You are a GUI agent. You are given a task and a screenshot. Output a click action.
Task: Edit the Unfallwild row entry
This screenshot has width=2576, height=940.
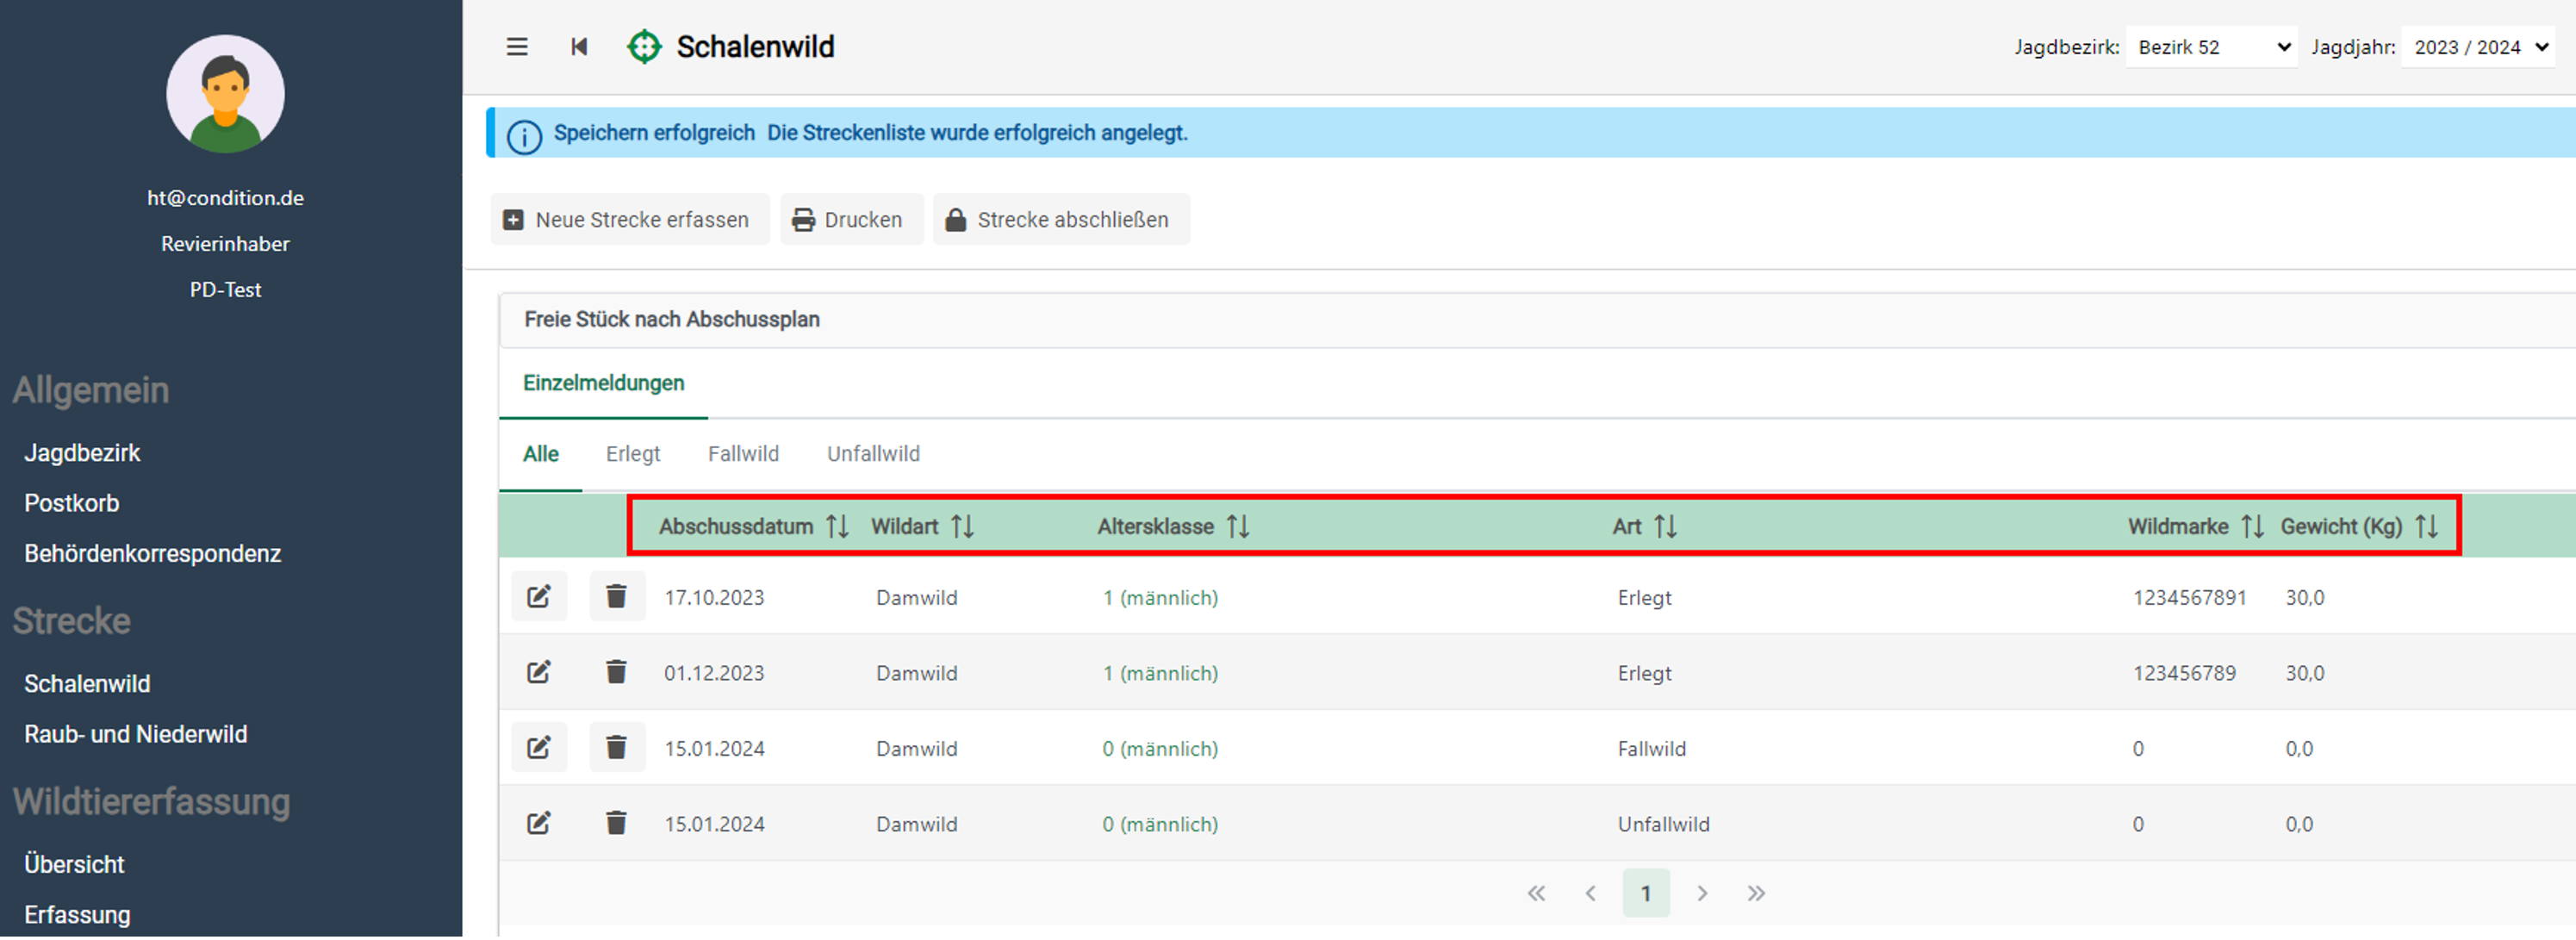(x=539, y=824)
